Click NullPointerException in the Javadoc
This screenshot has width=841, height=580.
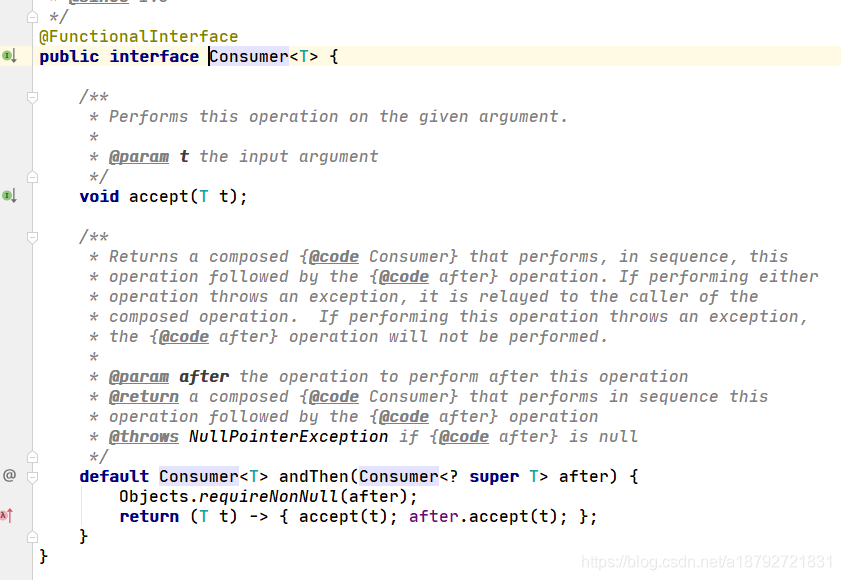coord(289,436)
